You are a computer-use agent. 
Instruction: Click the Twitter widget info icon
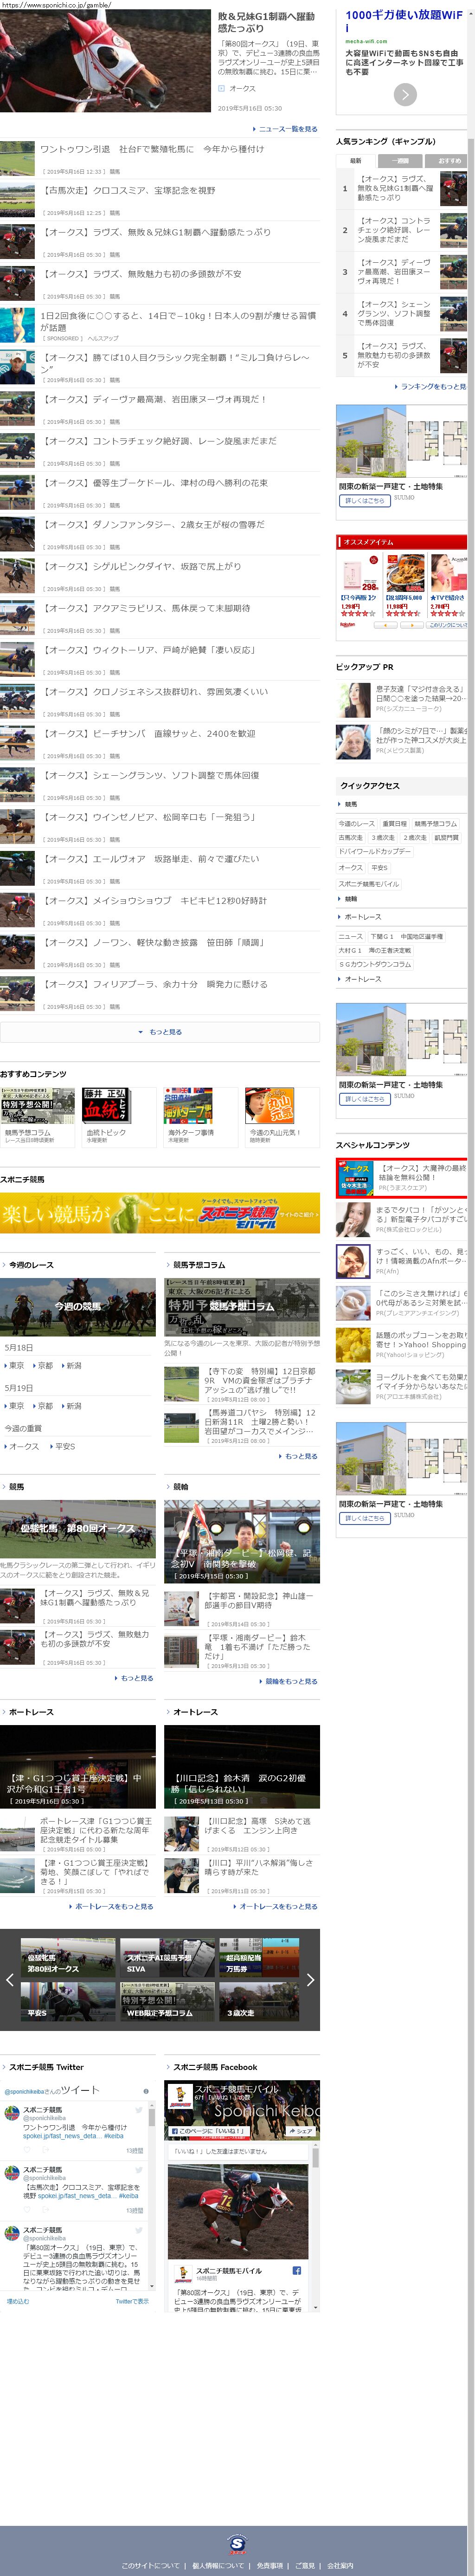pos(145,2090)
